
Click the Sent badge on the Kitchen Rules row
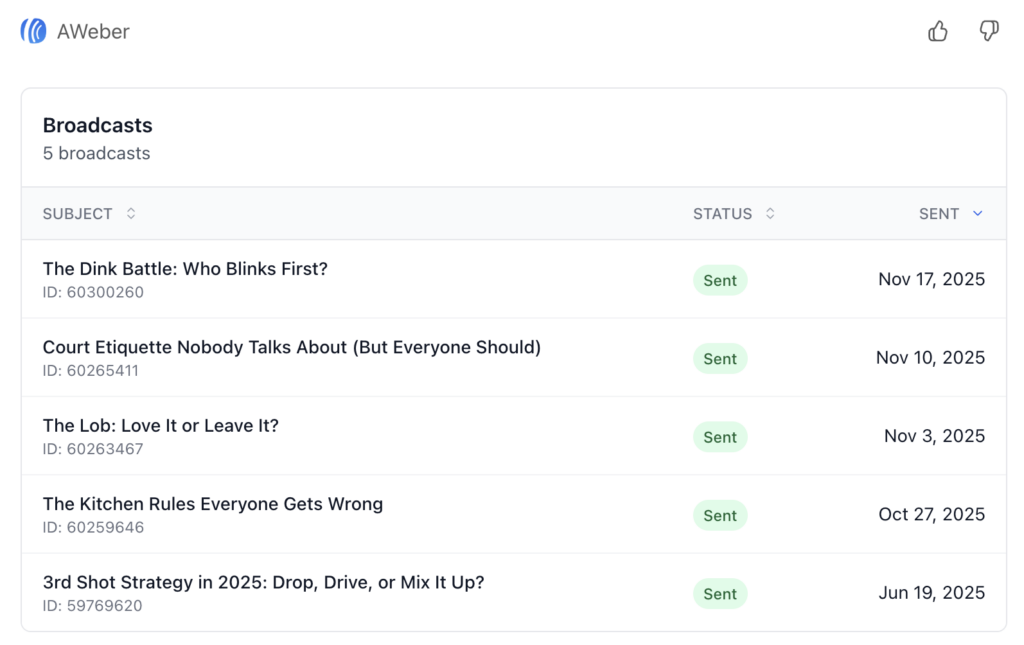720,515
